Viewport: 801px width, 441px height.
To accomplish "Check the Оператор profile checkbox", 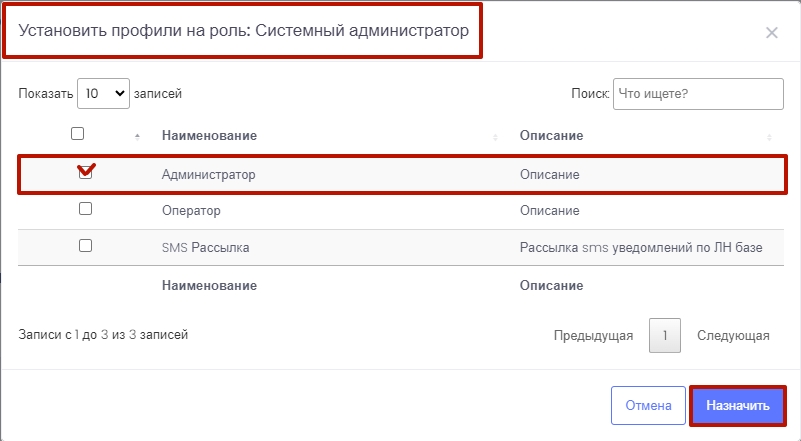I will [x=85, y=209].
